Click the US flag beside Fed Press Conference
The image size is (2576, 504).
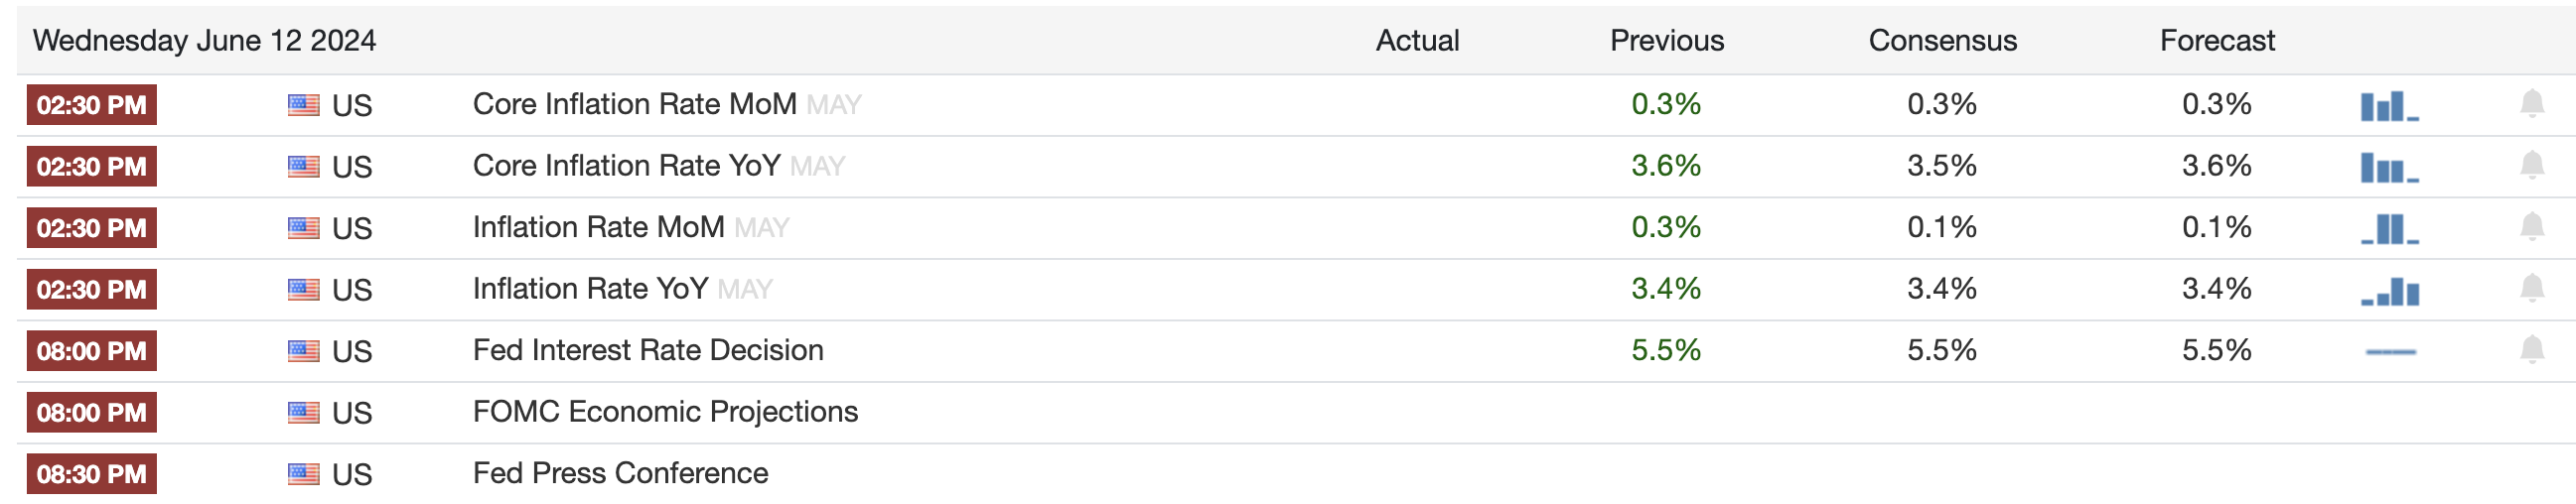coord(304,474)
